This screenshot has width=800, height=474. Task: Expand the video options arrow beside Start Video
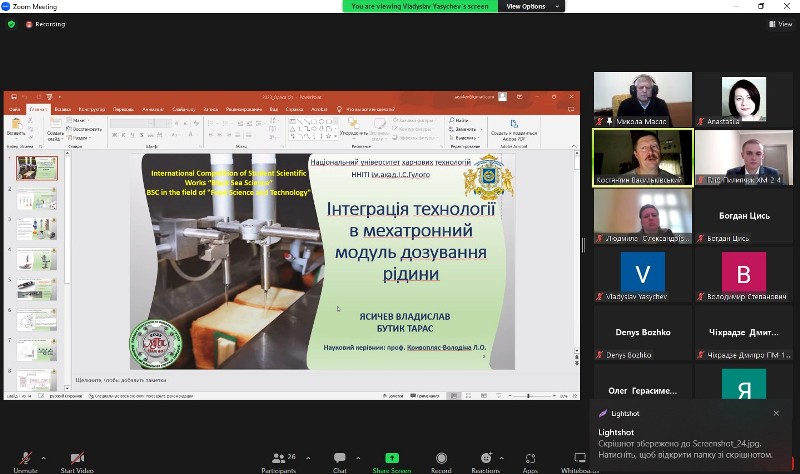pos(101,456)
